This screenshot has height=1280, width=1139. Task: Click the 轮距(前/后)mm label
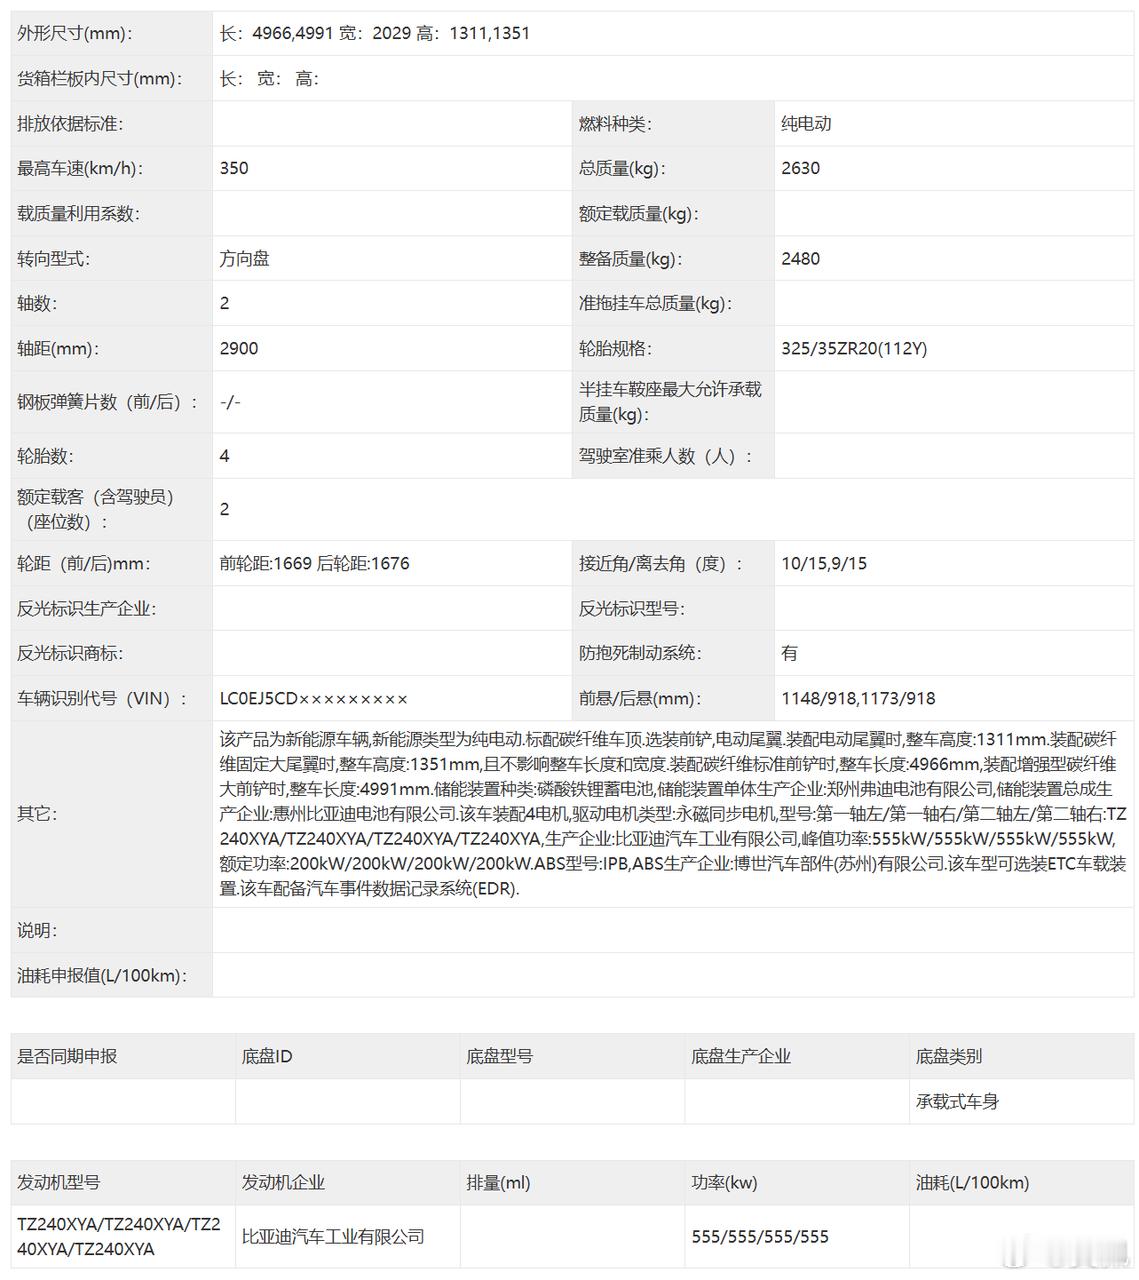(x=84, y=563)
